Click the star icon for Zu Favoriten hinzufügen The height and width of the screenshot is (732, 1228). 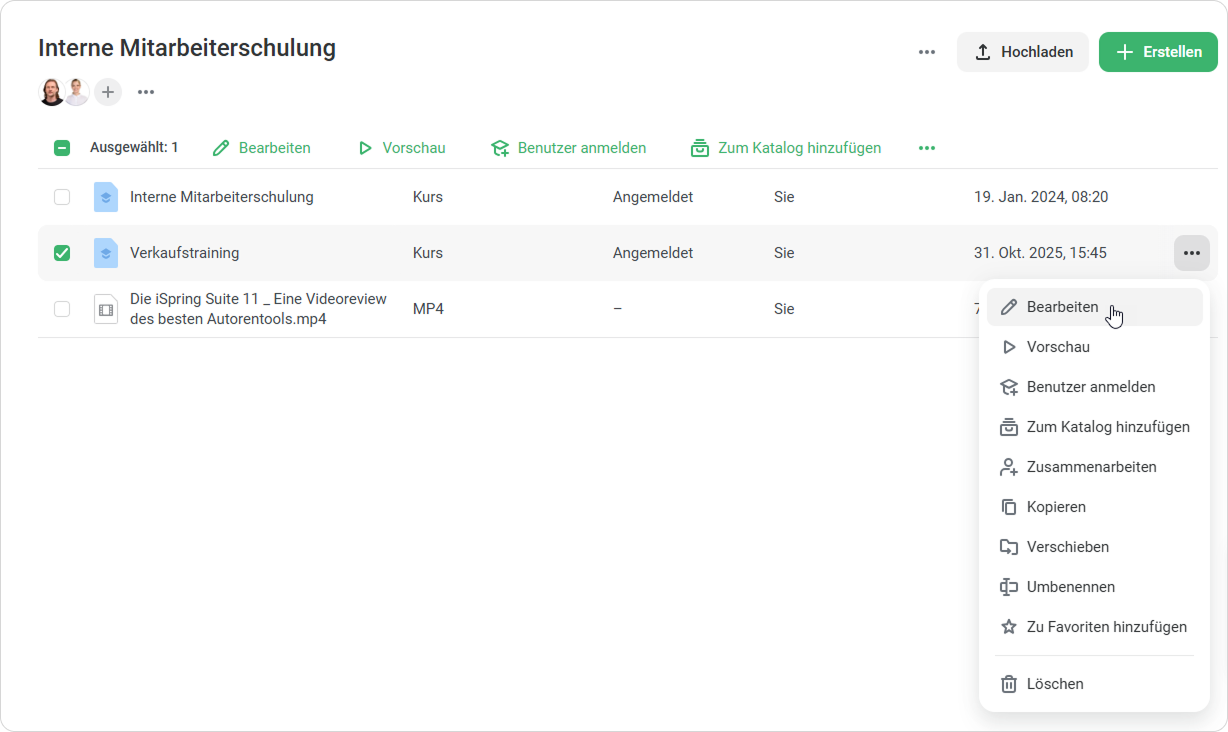(x=1009, y=627)
